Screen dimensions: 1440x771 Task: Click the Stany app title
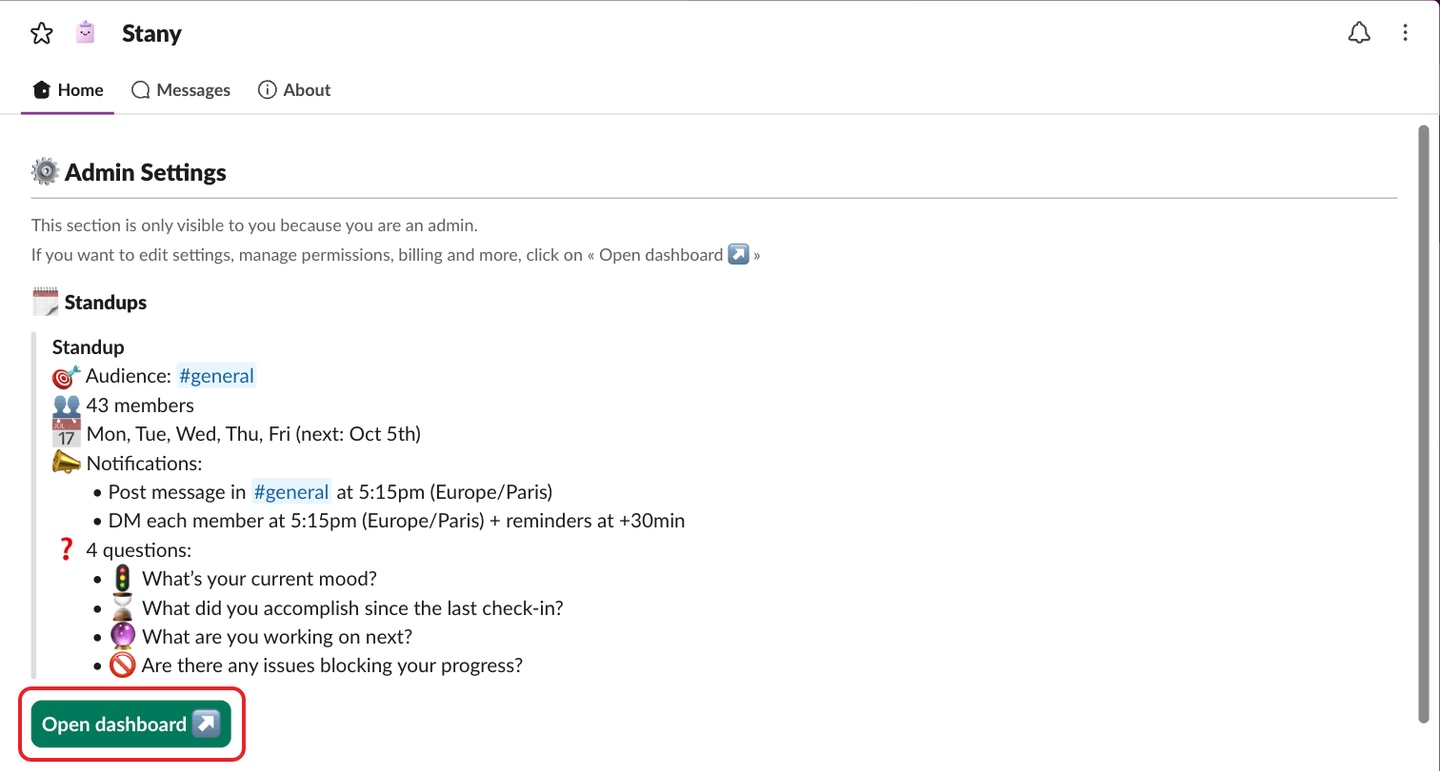152,33
